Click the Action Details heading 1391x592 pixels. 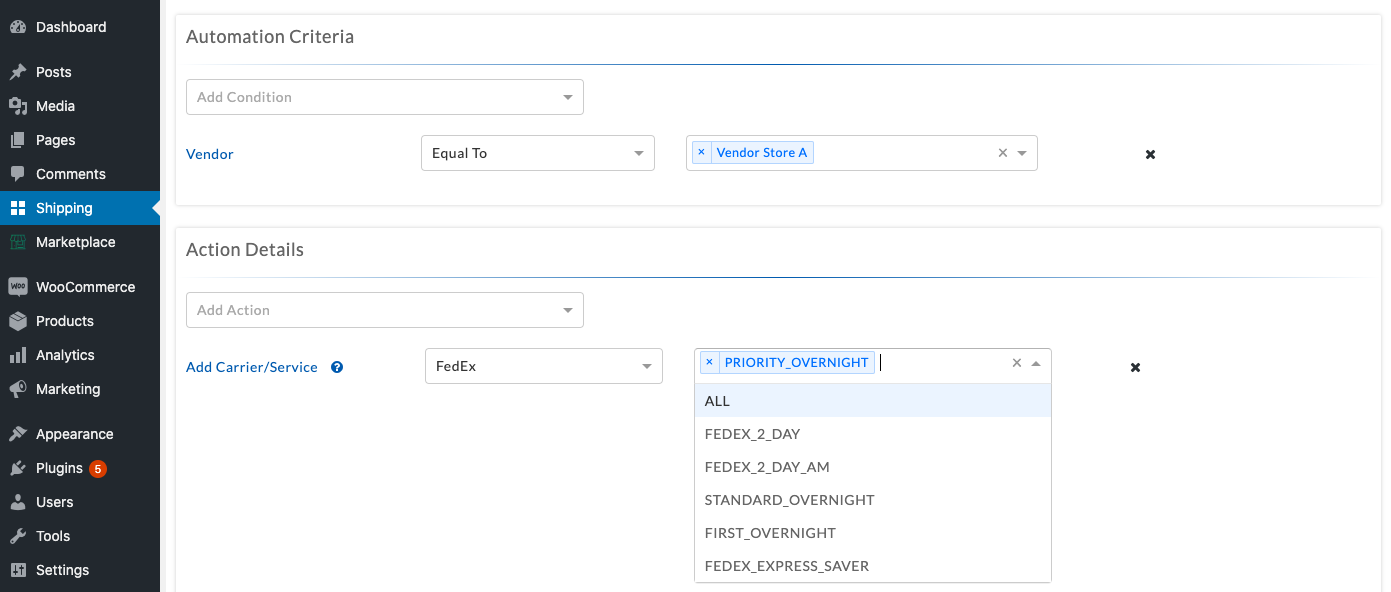click(x=245, y=250)
